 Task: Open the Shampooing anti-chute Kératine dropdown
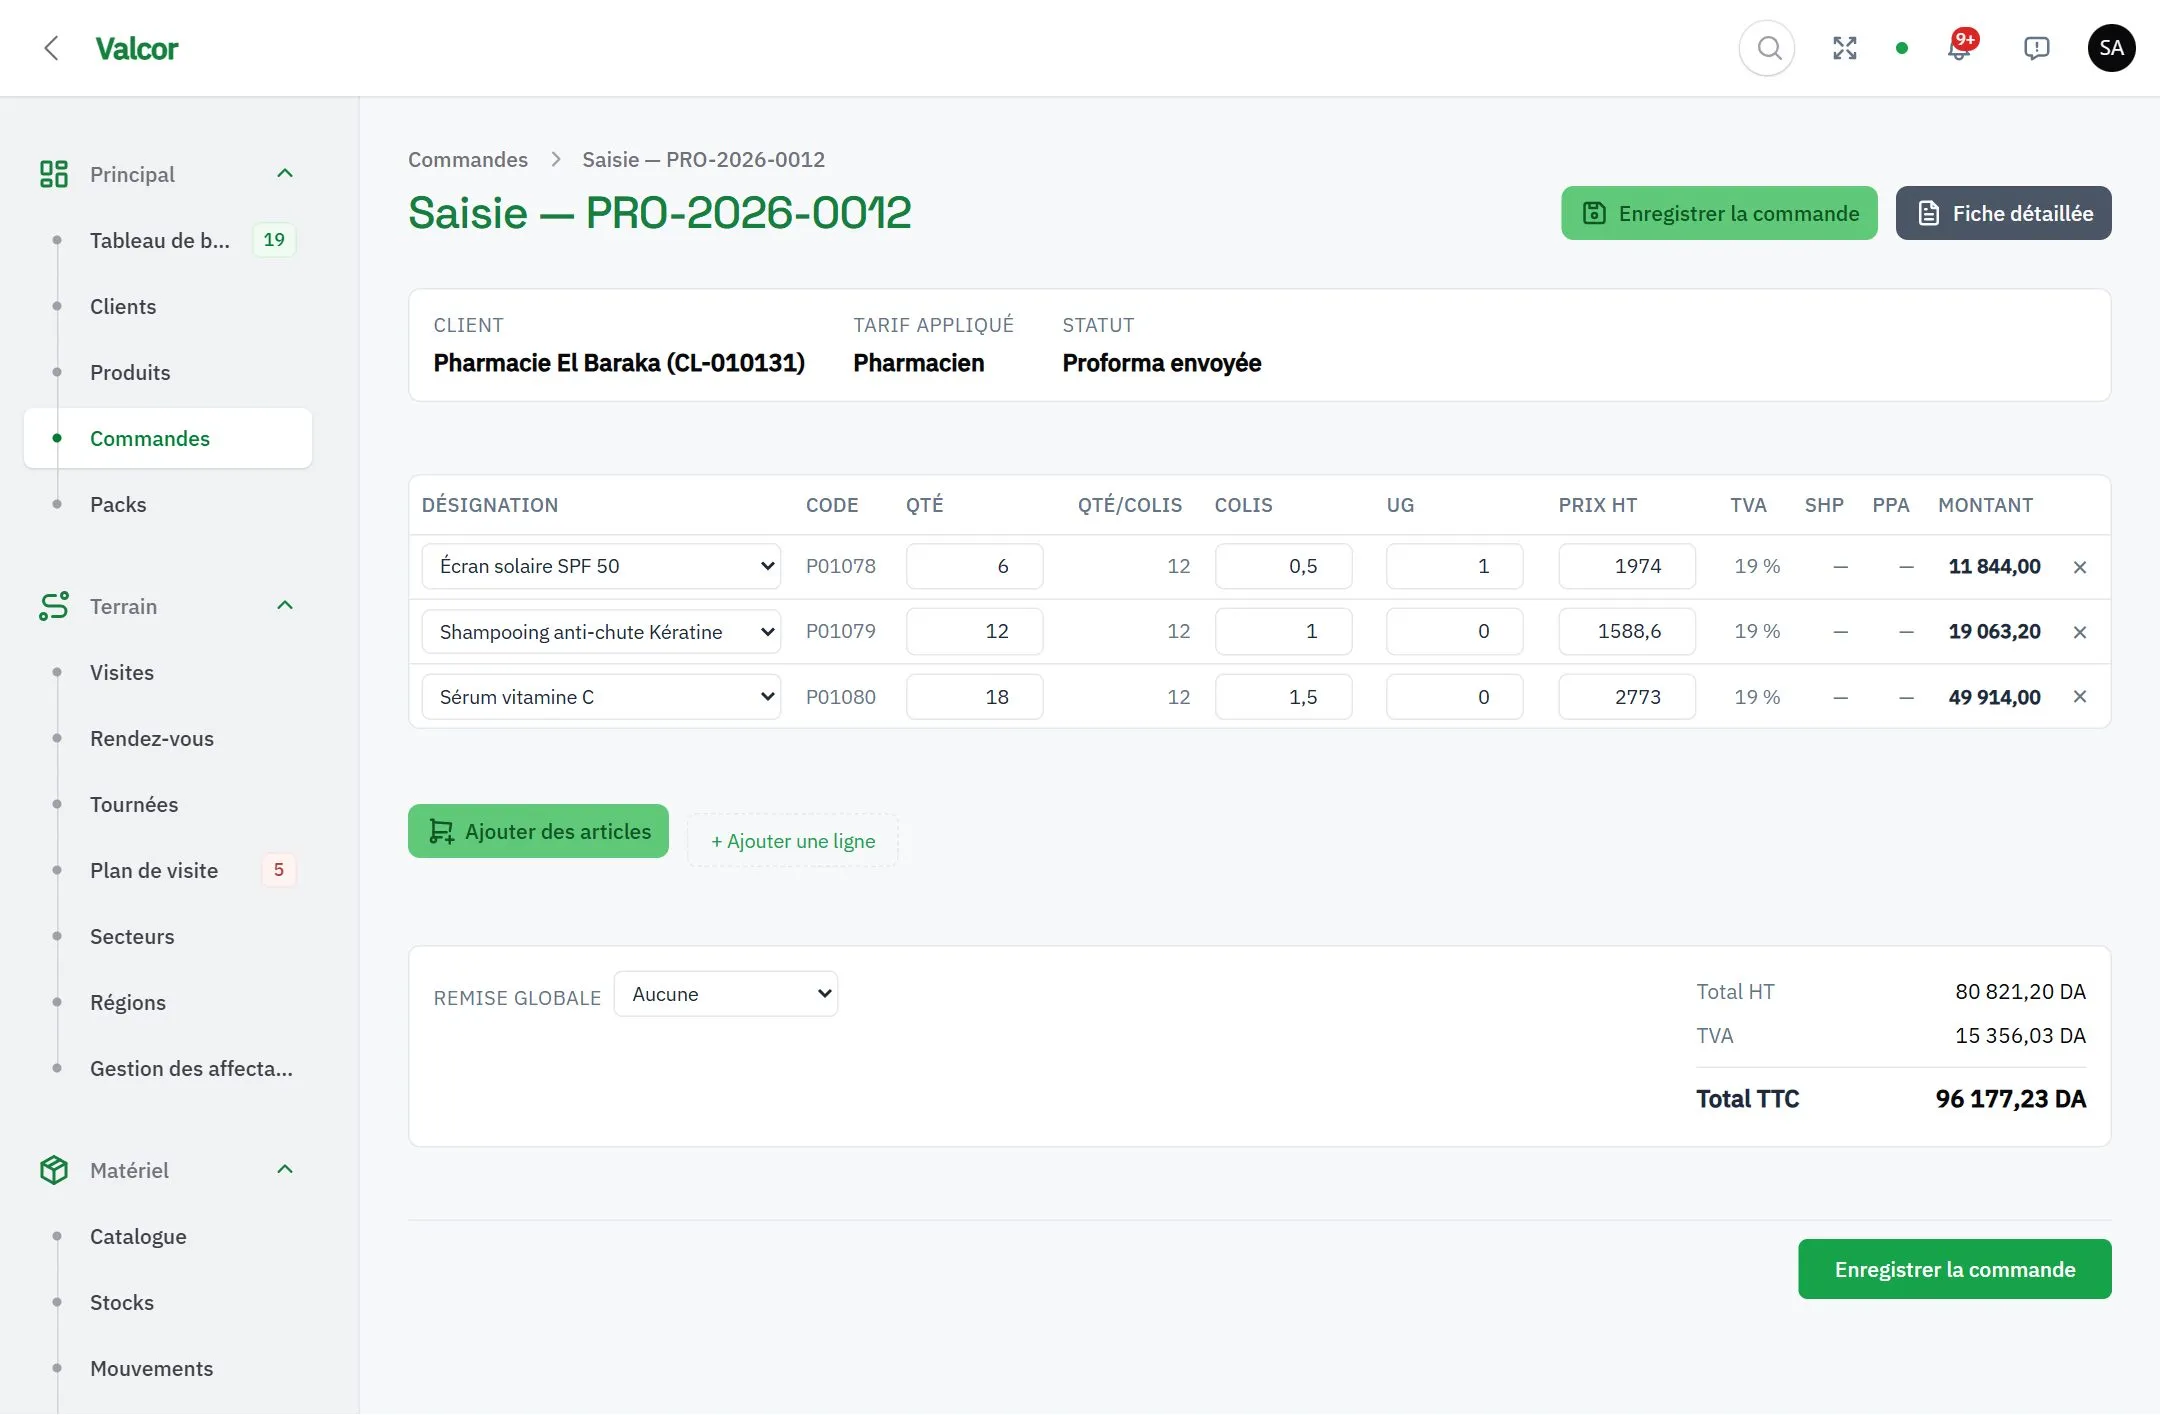(x=601, y=632)
